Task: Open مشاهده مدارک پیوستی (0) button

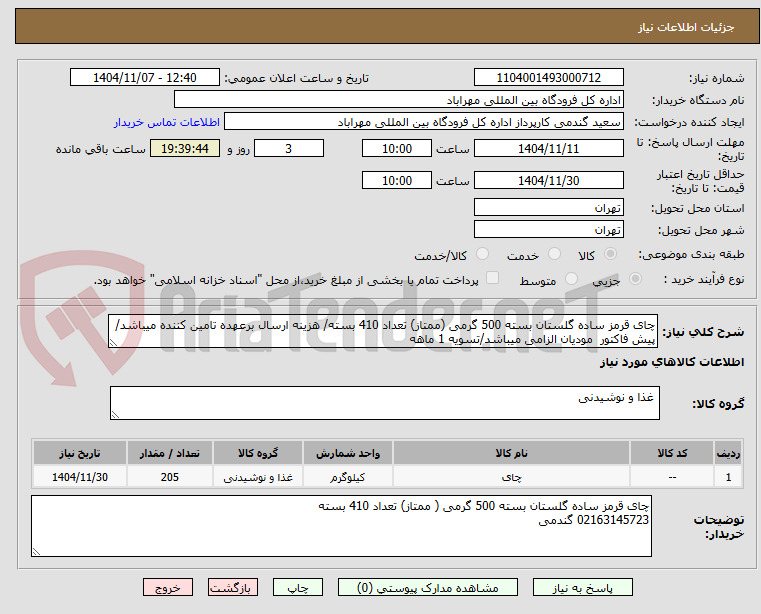Action: pos(428,587)
